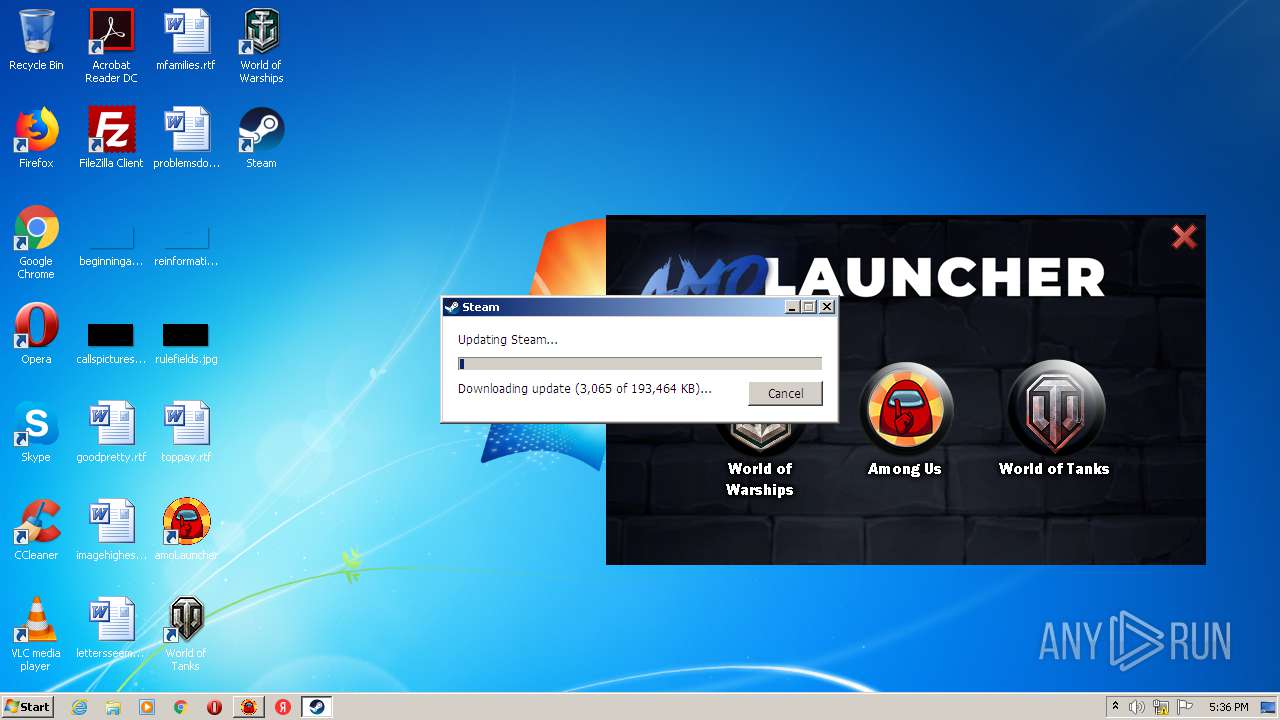This screenshot has height=720, width=1280.
Task: Switch to Steam taskbar button
Action: (x=317, y=707)
